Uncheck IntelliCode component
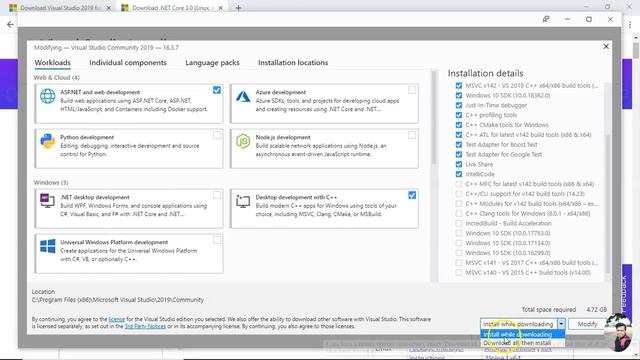 point(459,174)
